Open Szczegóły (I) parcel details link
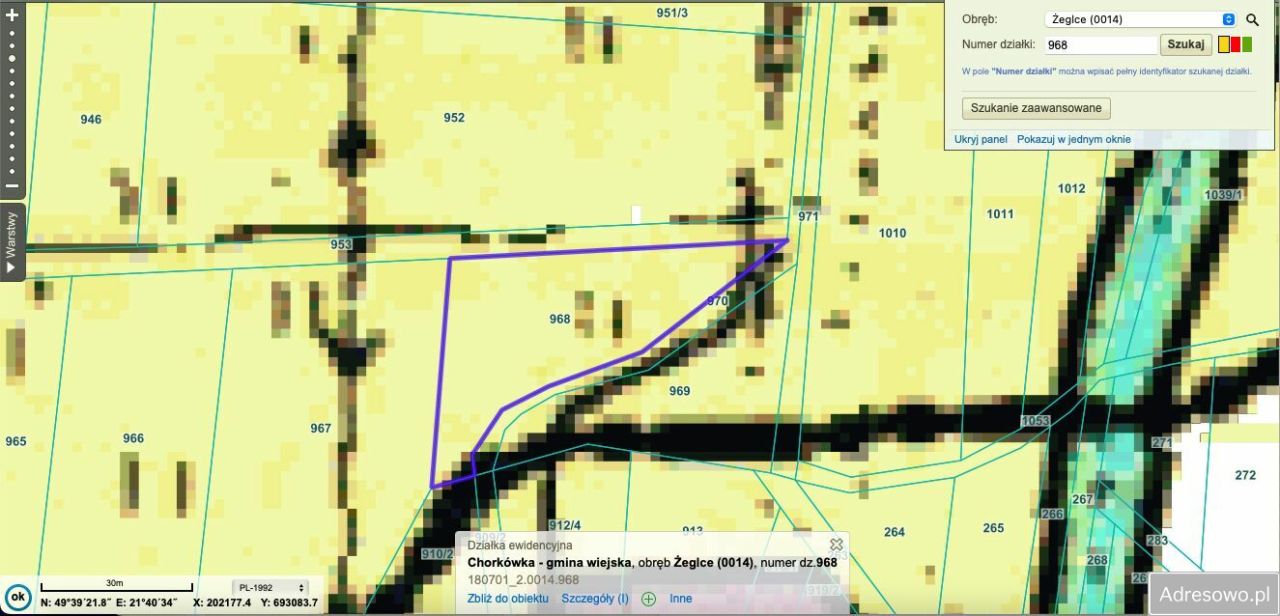Screen dimensions: 1280x616 coord(595,599)
